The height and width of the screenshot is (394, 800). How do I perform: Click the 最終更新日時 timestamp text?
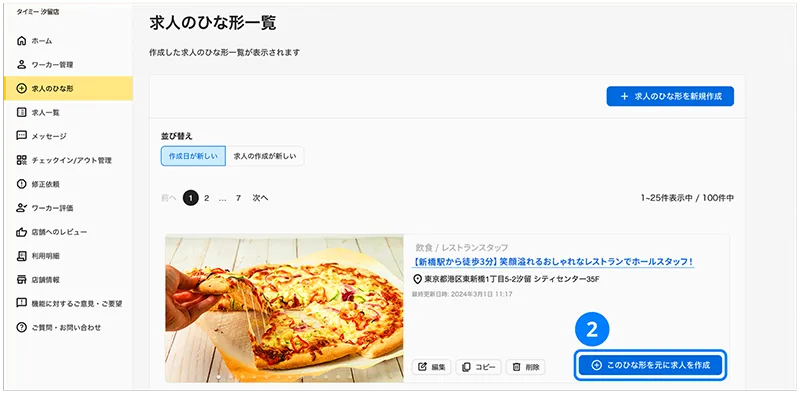(462, 294)
